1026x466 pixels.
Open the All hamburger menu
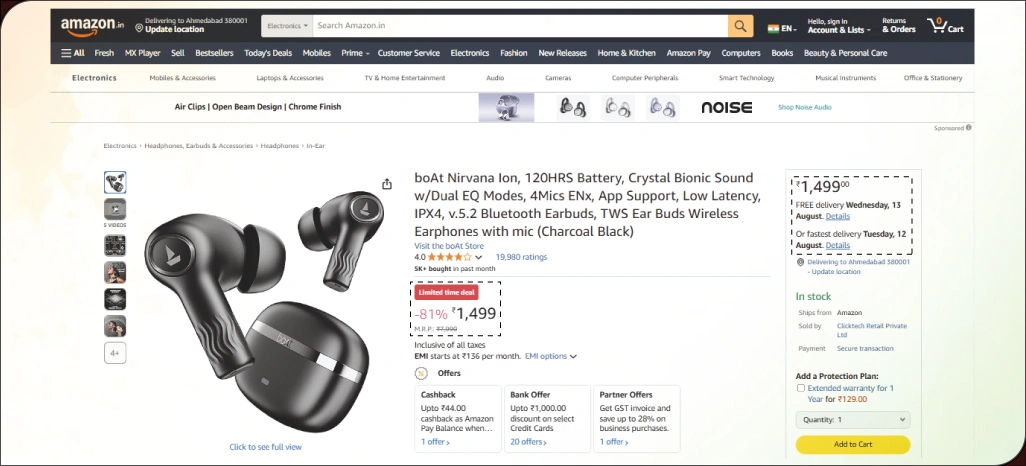pyautogui.click(x=72, y=53)
